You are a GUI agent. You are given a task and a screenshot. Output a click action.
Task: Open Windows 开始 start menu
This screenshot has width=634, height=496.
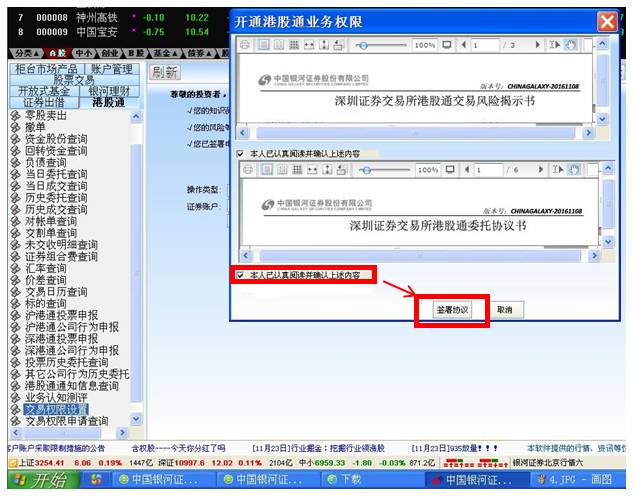click(43, 480)
